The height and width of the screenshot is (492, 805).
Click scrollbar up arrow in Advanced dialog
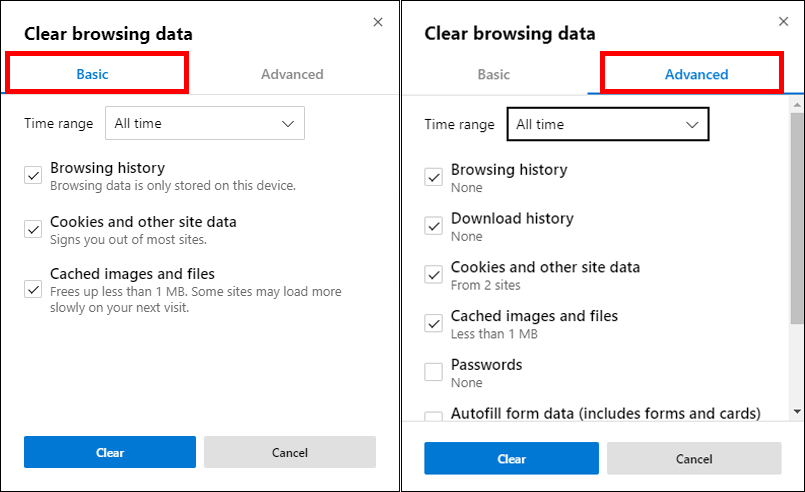tap(797, 104)
